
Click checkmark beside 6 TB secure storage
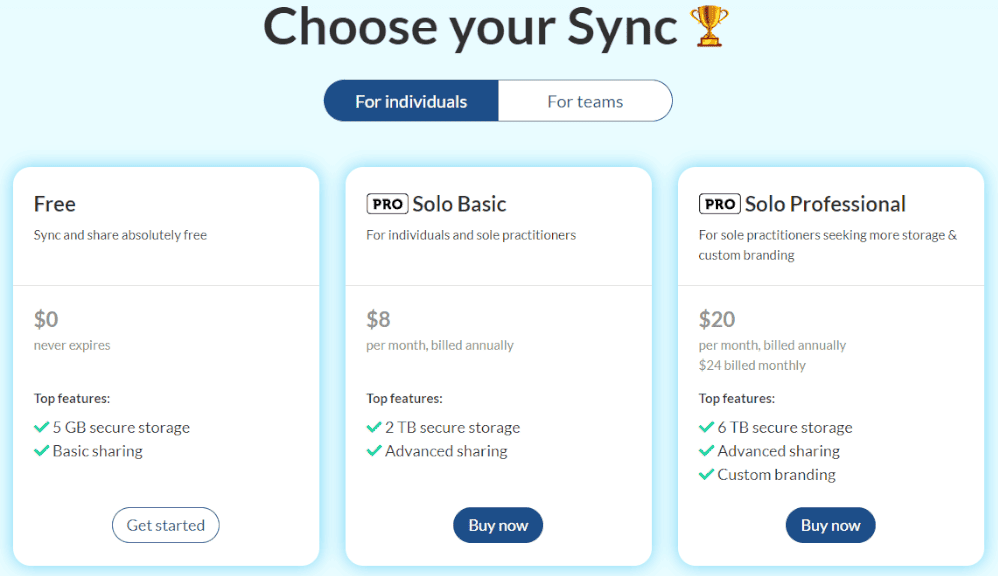pos(707,427)
